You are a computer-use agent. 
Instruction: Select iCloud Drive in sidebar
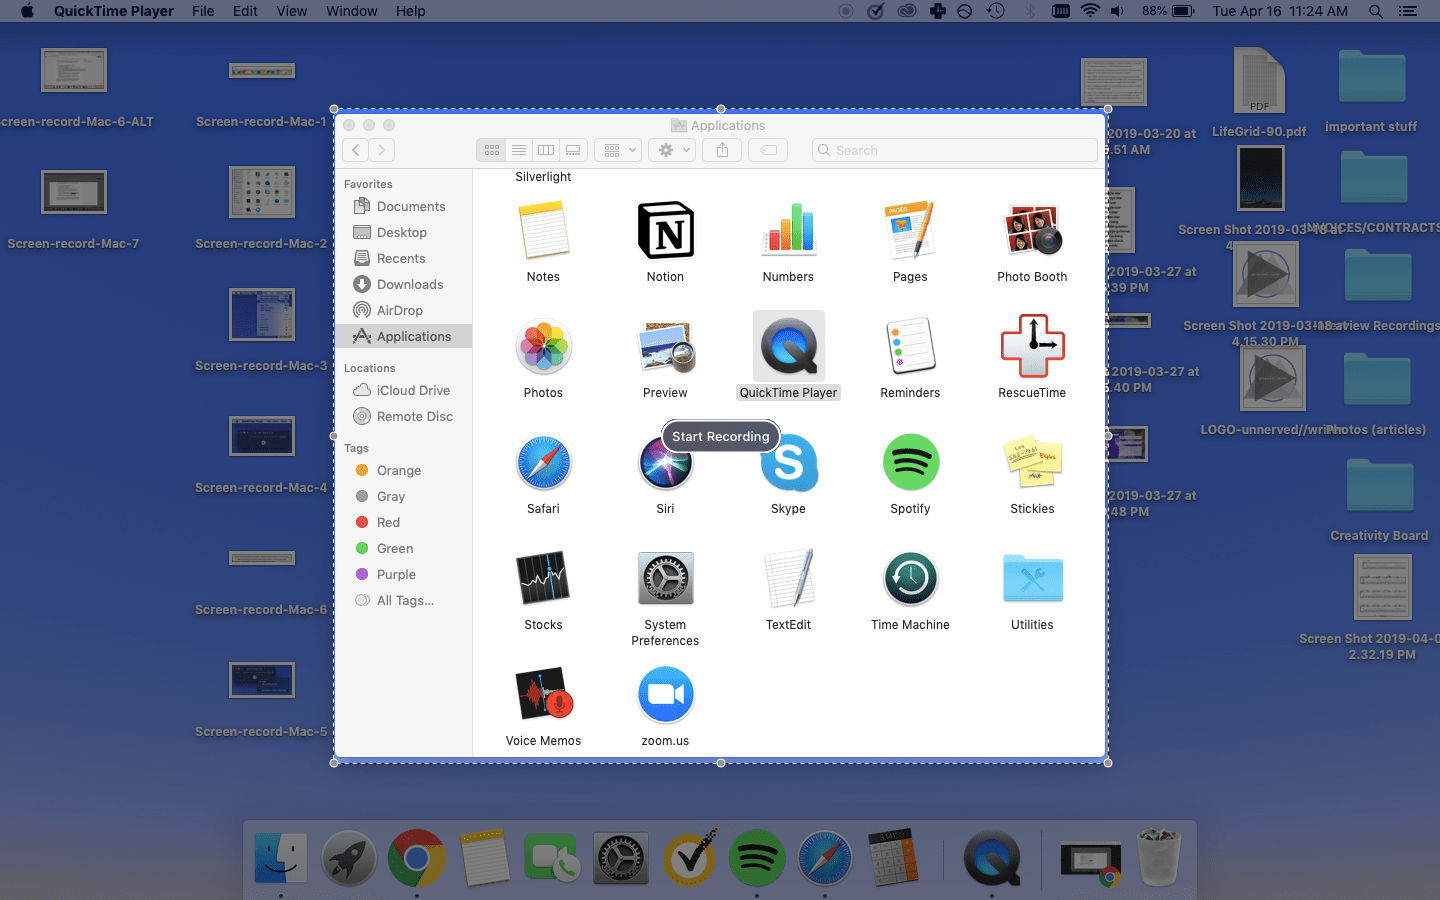[x=404, y=390]
